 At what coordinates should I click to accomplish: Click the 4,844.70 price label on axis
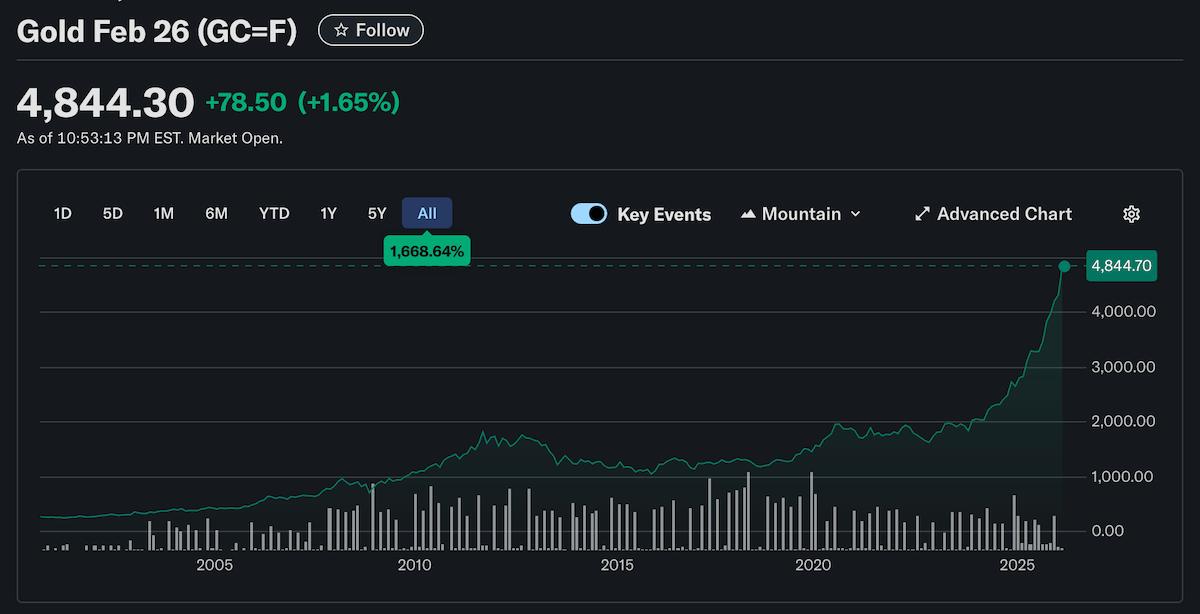click(1121, 266)
